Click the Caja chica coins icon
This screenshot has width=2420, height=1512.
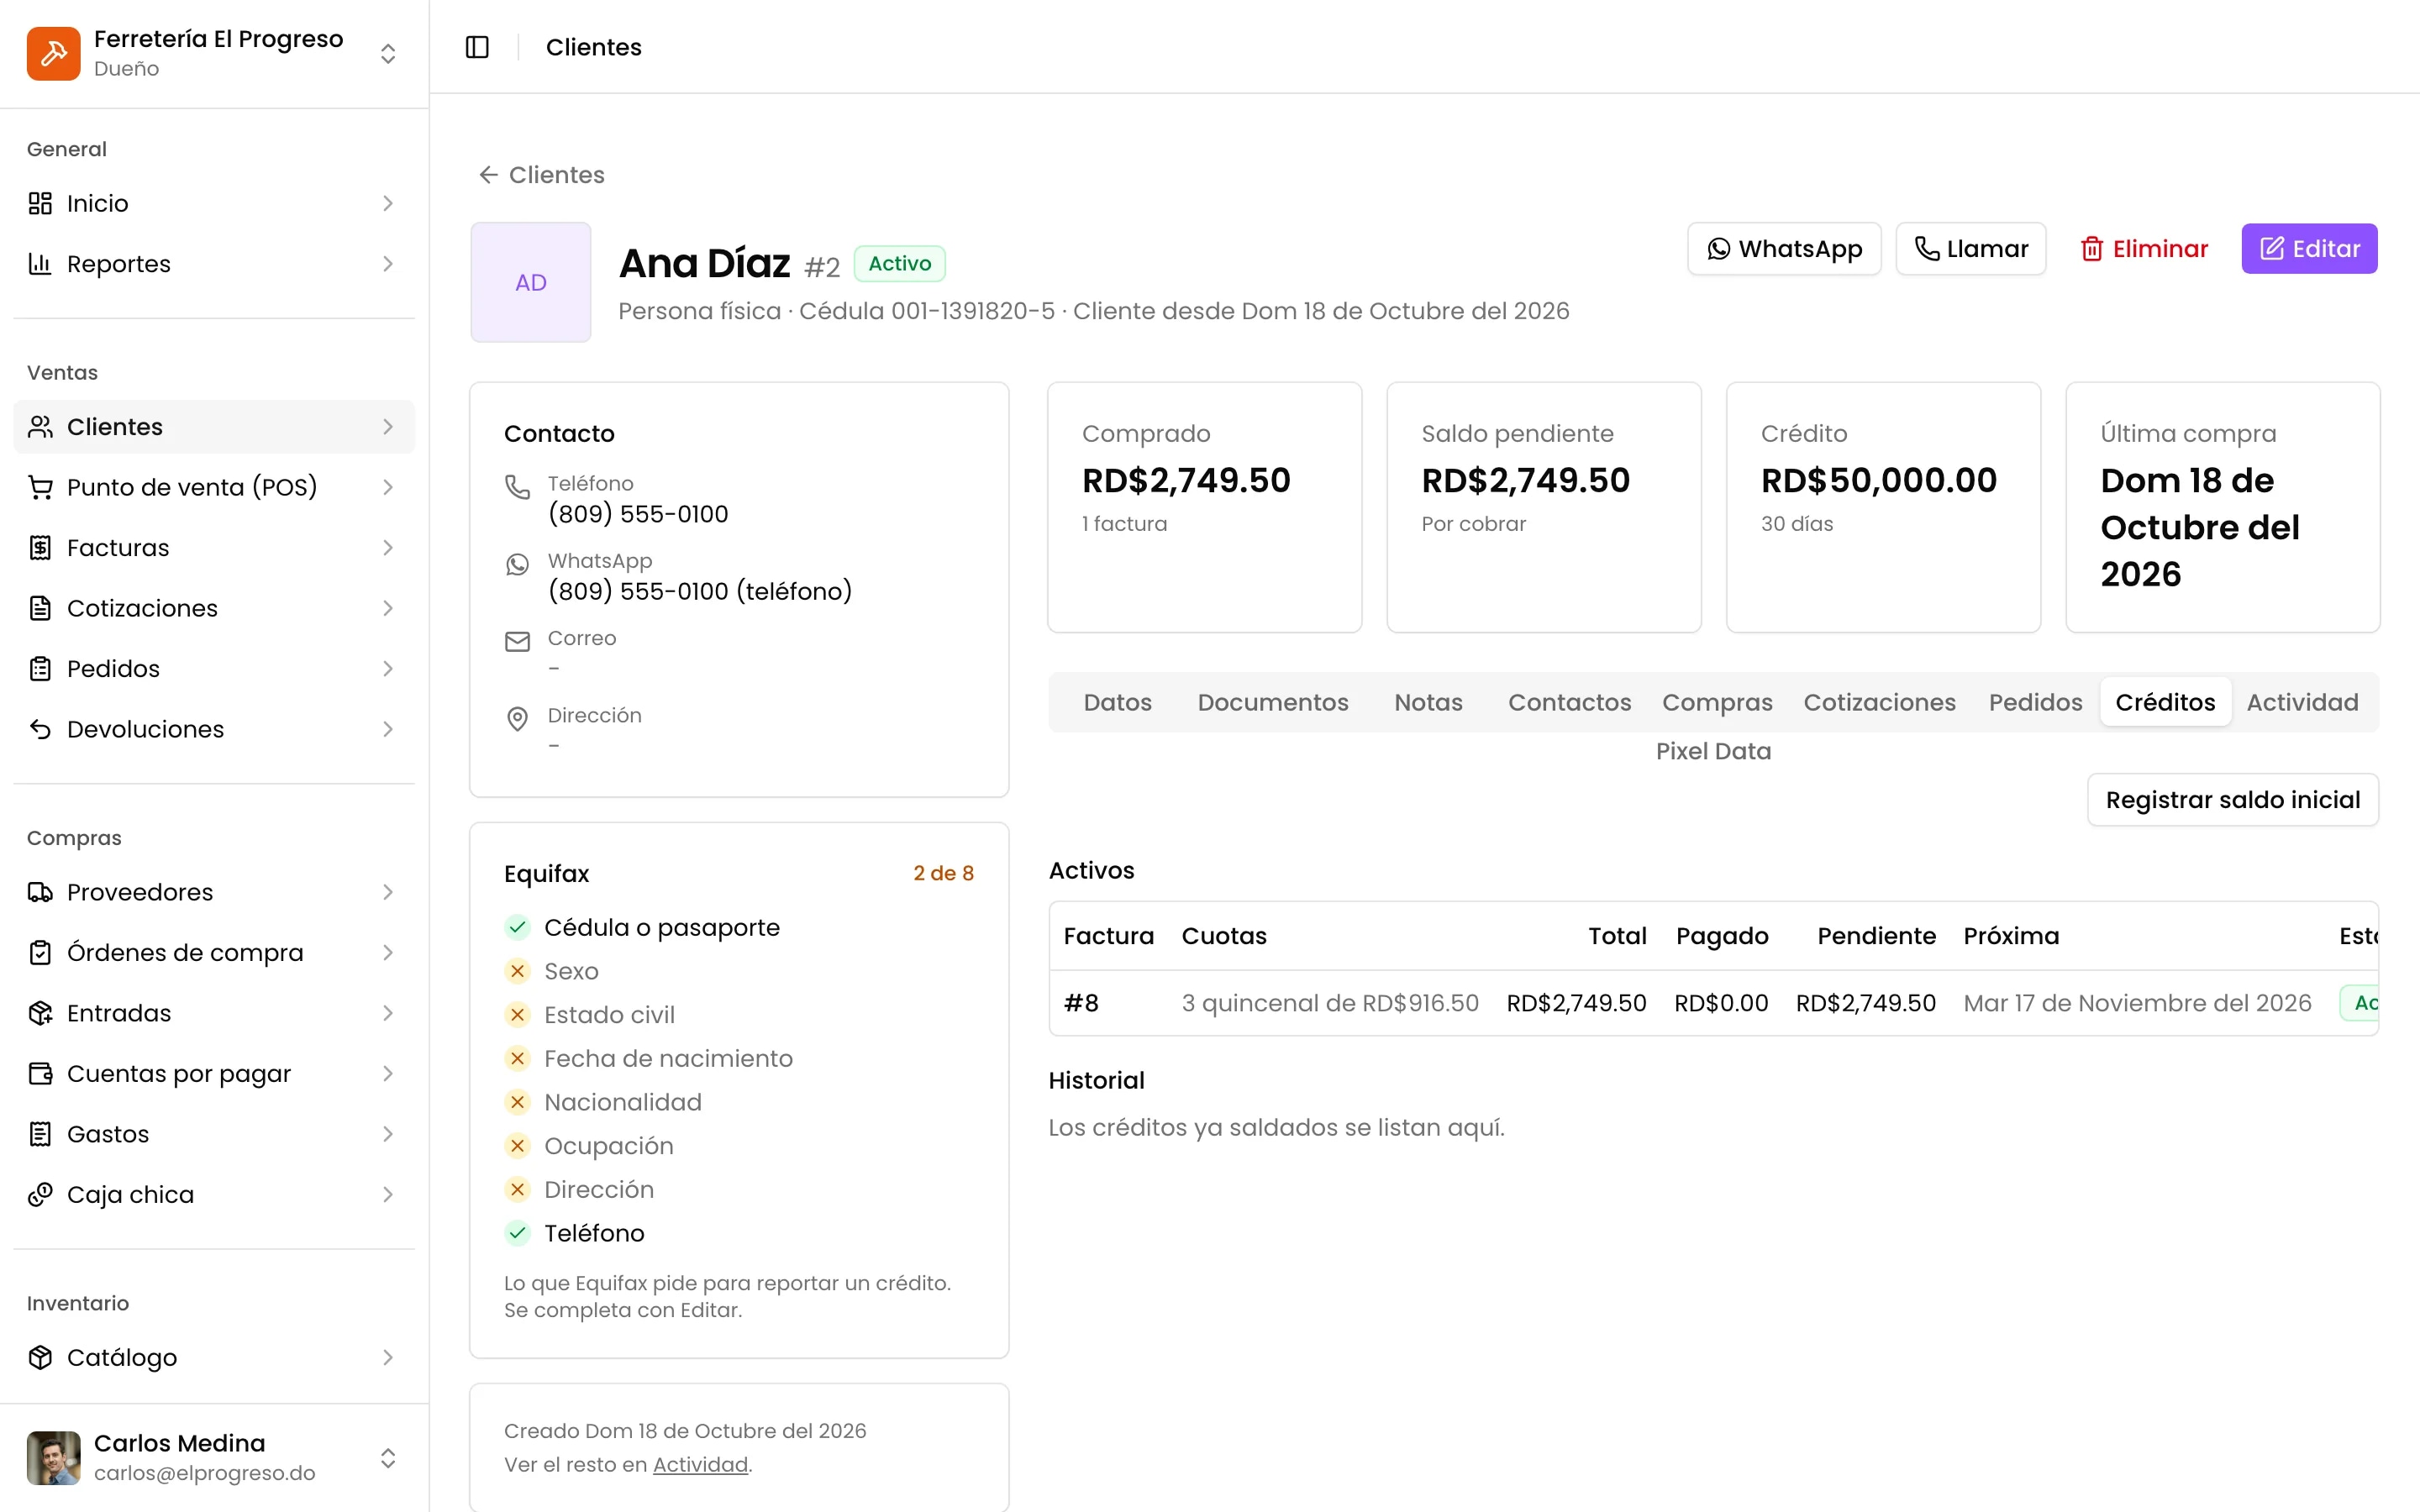click(x=40, y=1194)
